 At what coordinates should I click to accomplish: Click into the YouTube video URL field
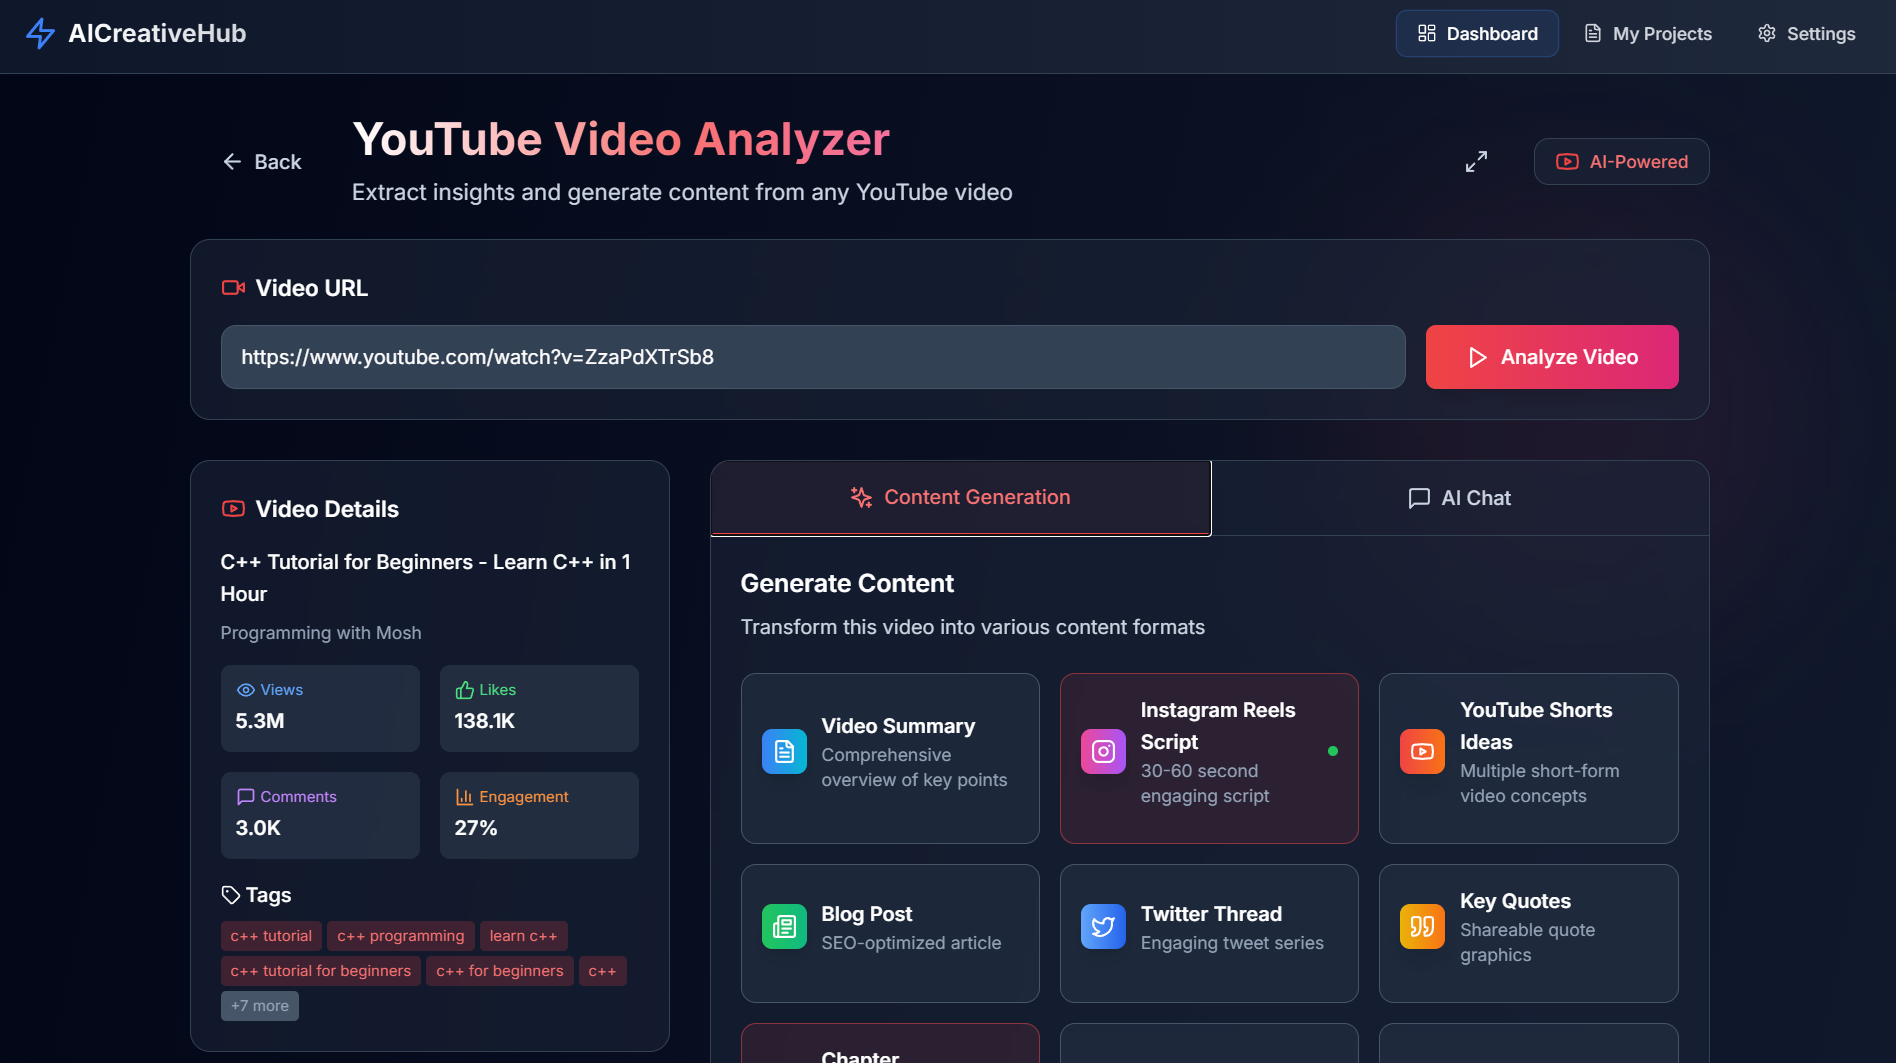(813, 357)
